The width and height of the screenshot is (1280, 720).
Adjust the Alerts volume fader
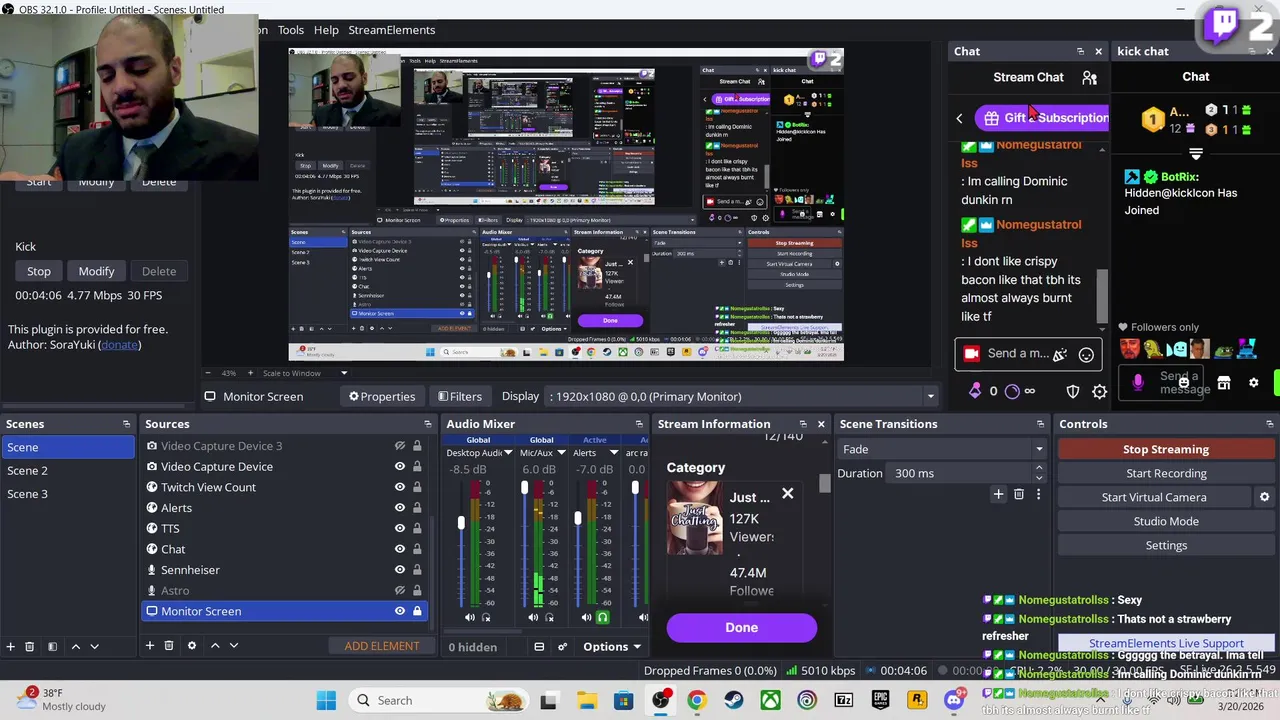coord(577,518)
